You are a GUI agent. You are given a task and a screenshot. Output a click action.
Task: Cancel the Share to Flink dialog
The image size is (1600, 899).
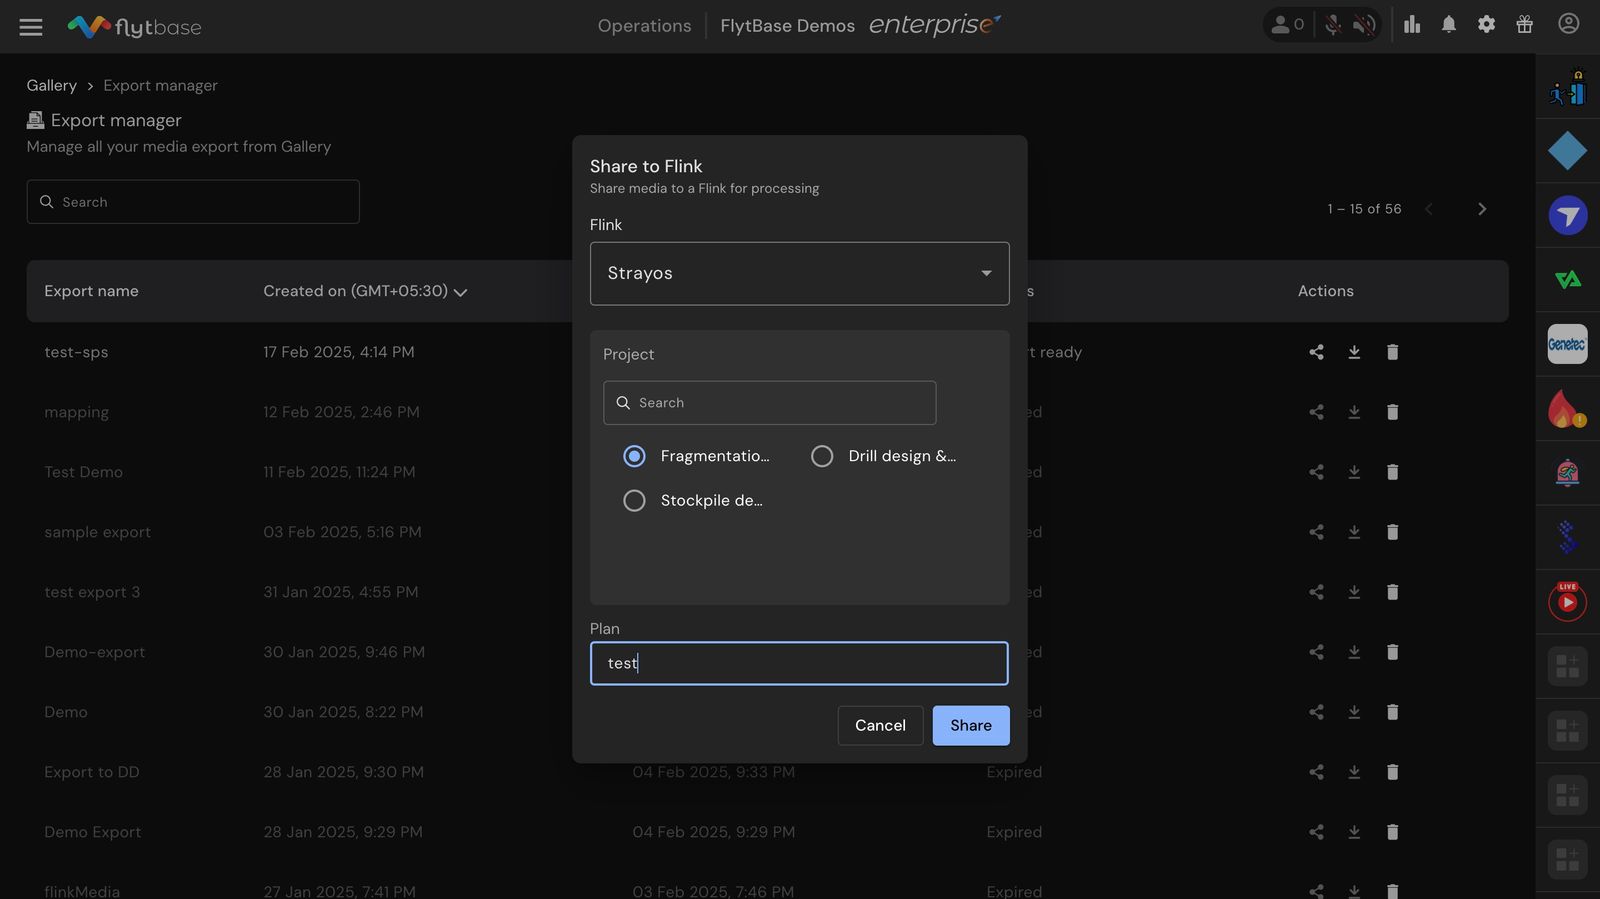[x=880, y=726]
